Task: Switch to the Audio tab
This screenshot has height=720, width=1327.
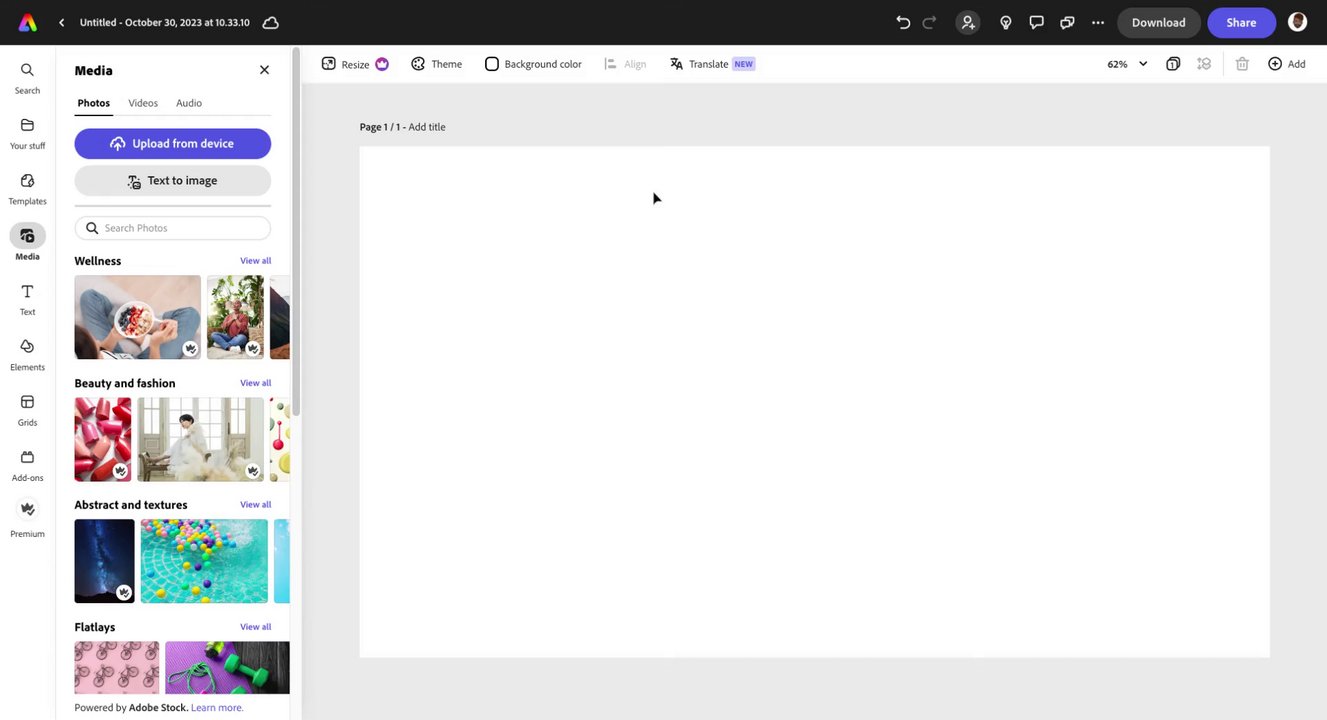Action: click(189, 103)
